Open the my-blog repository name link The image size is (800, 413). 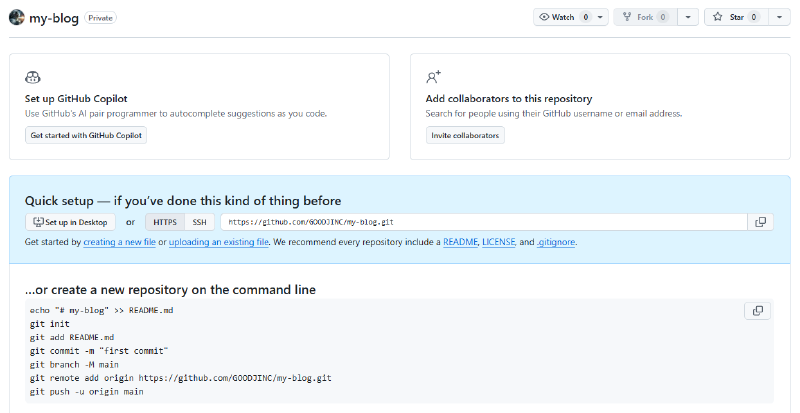[x=54, y=18]
